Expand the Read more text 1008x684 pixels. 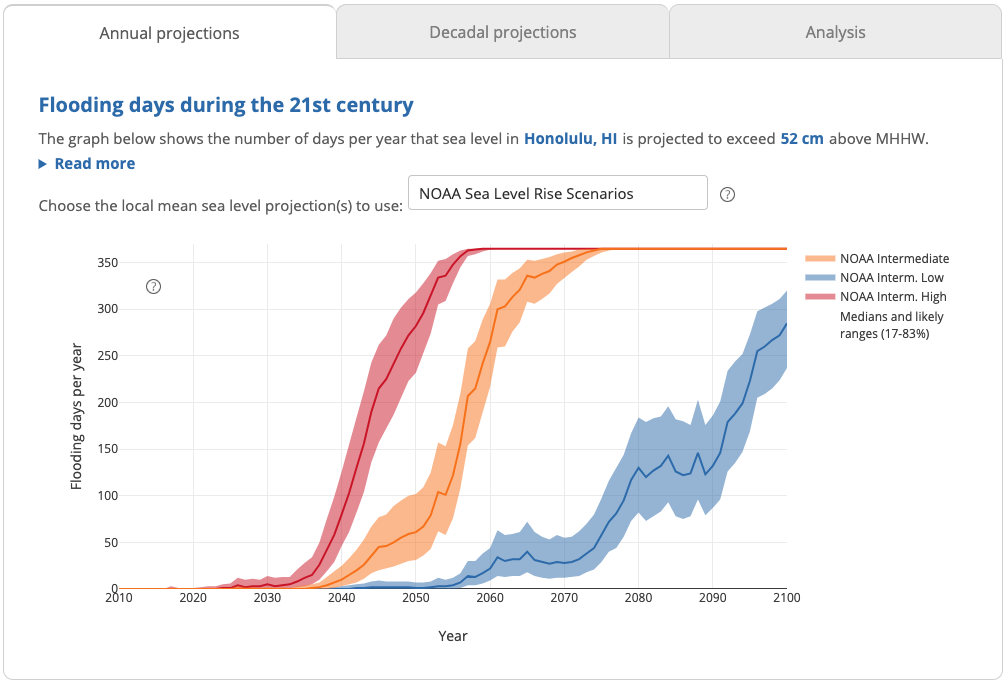tap(94, 164)
